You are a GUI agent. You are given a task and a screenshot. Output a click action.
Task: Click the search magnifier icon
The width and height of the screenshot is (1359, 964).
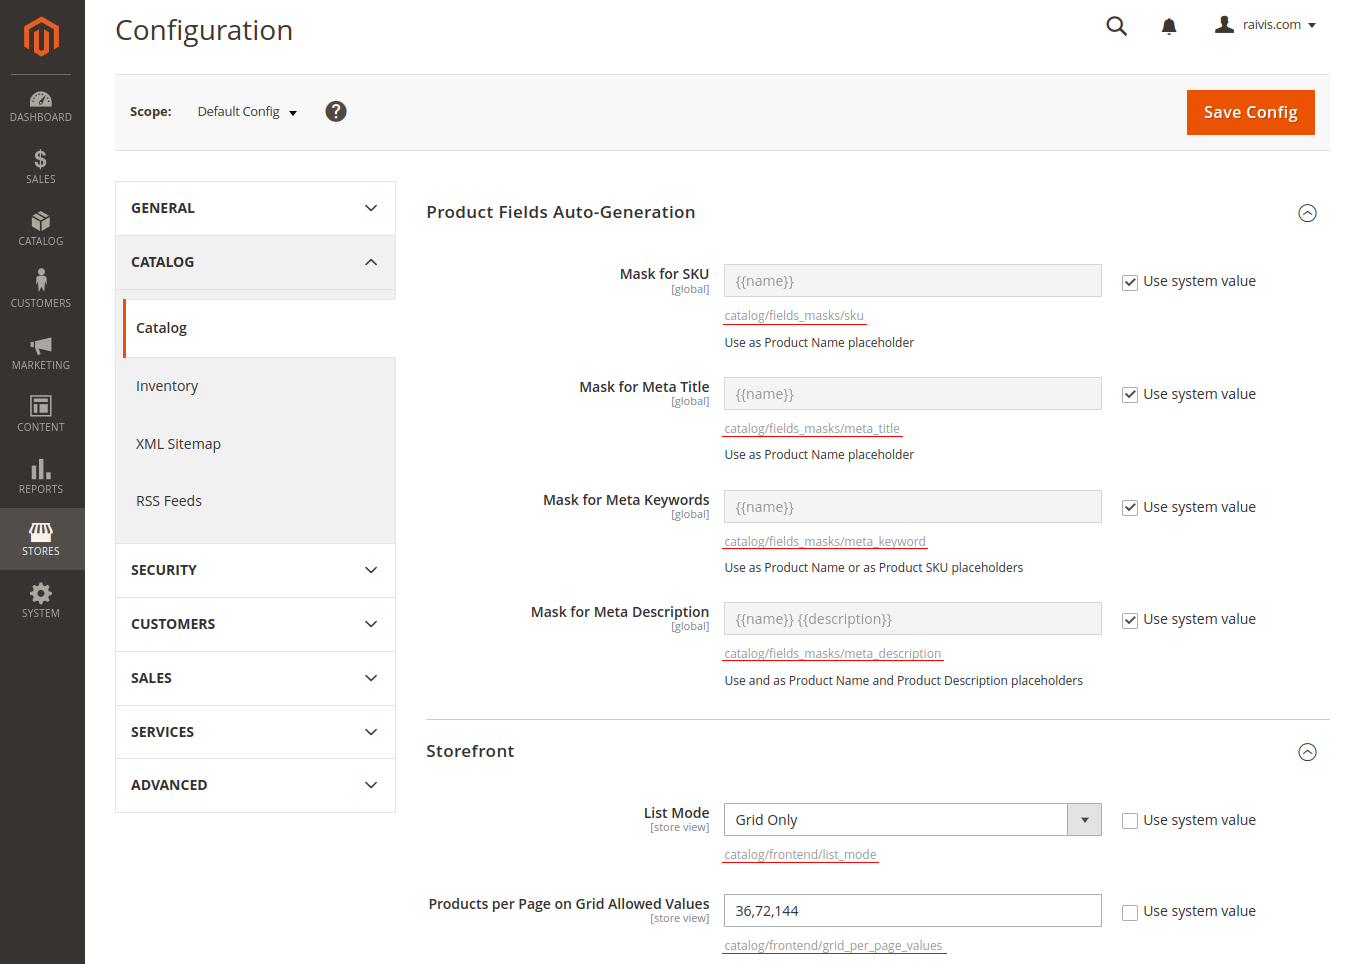click(x=1116, y=26)
